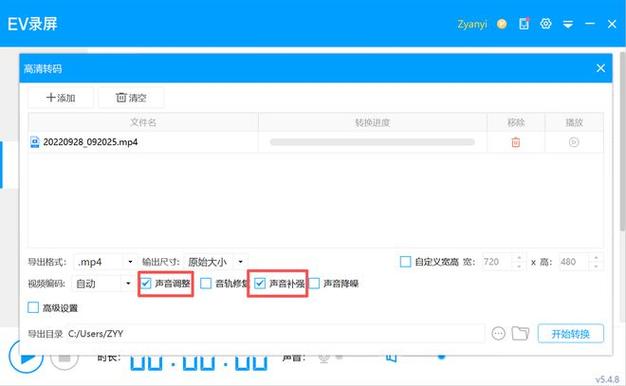The image size is (626, 386).
Task: Click the main window vertical scrollbar at right edge
Action: [x=622, y=141]
